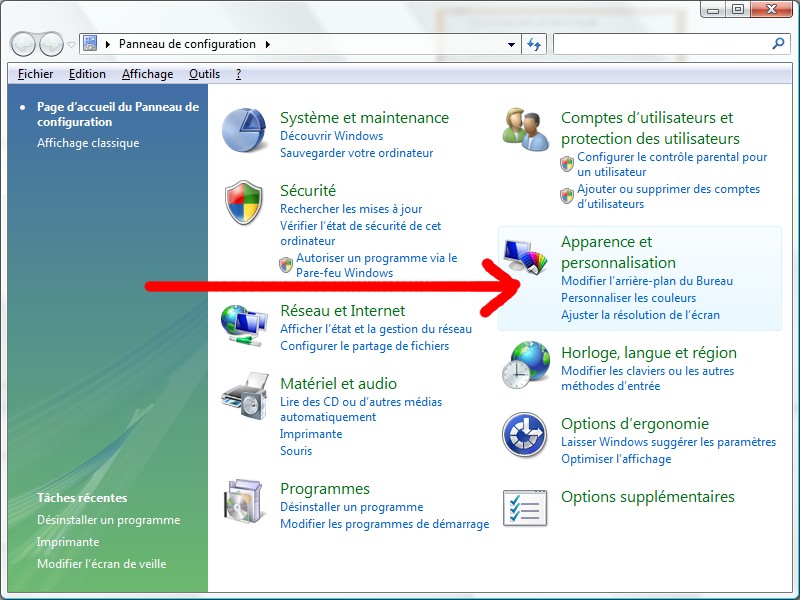The width and height of the screenshot is (800, 600).
Task: Click Ajuster la résolution de l'écran
Action: tap(640, 315)
